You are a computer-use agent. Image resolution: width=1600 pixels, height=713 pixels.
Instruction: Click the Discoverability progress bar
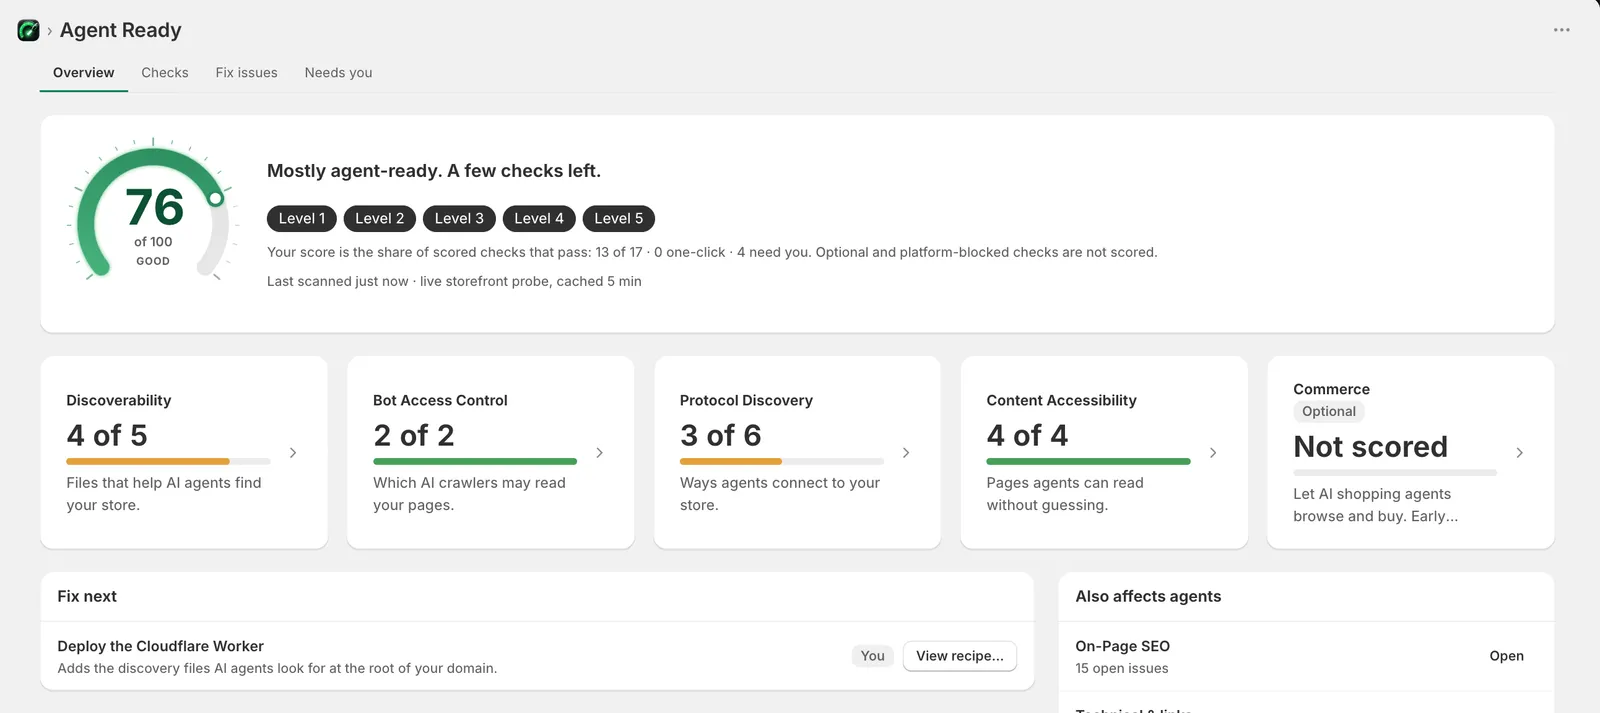click(168, 461)
